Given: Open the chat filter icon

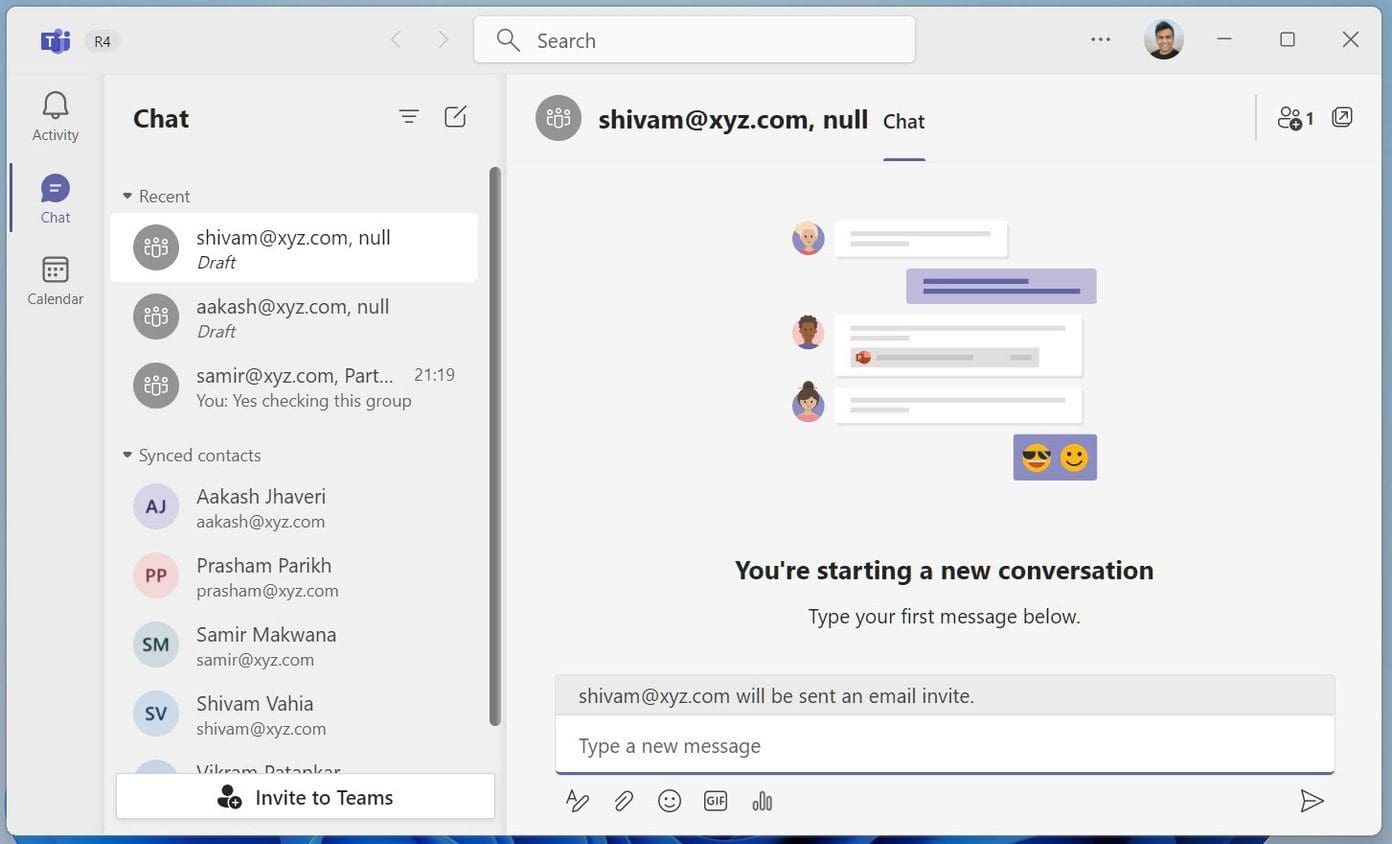Looking at the screenshot, I should (408, 117).
